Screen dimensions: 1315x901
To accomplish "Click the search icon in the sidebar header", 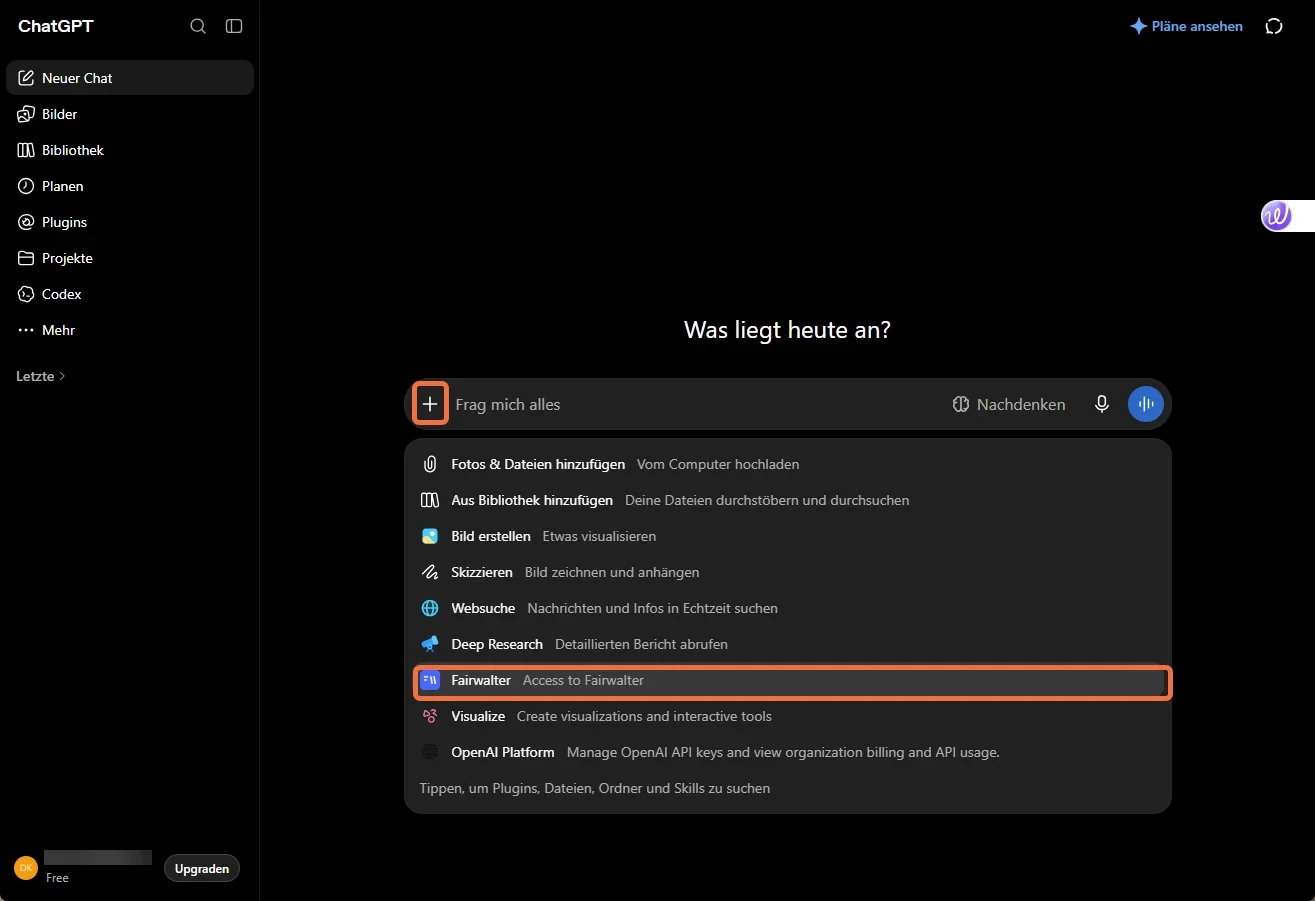I will point(198,26).
